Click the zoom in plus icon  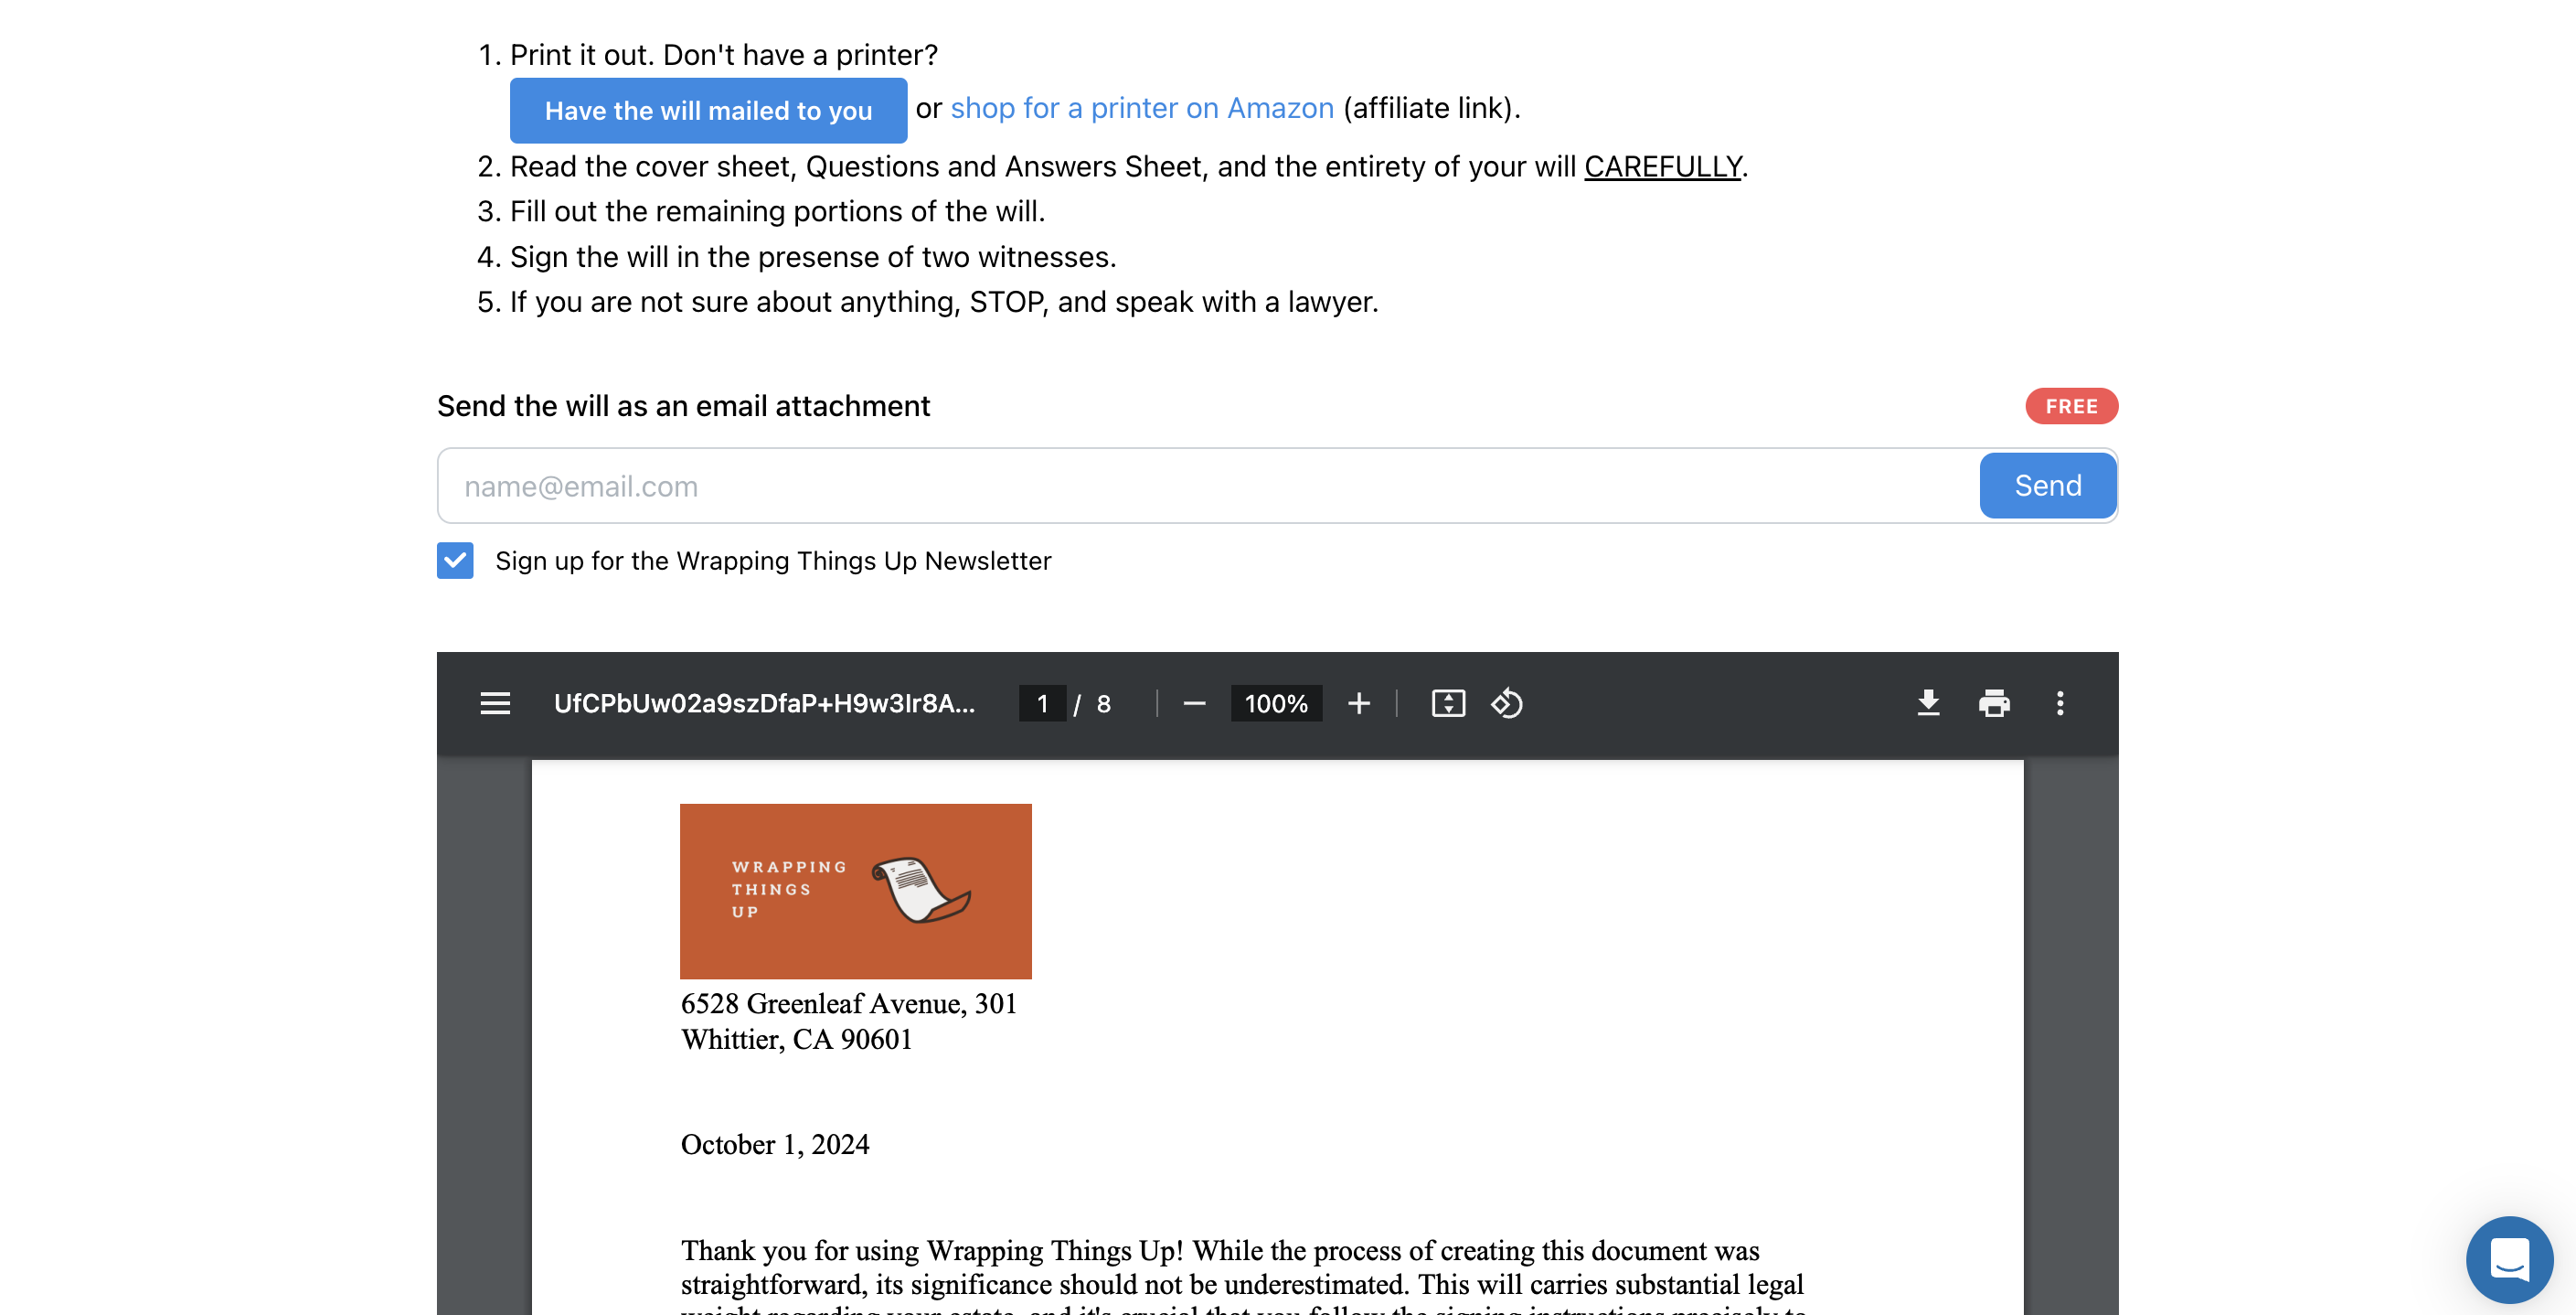pos(1358,703)
